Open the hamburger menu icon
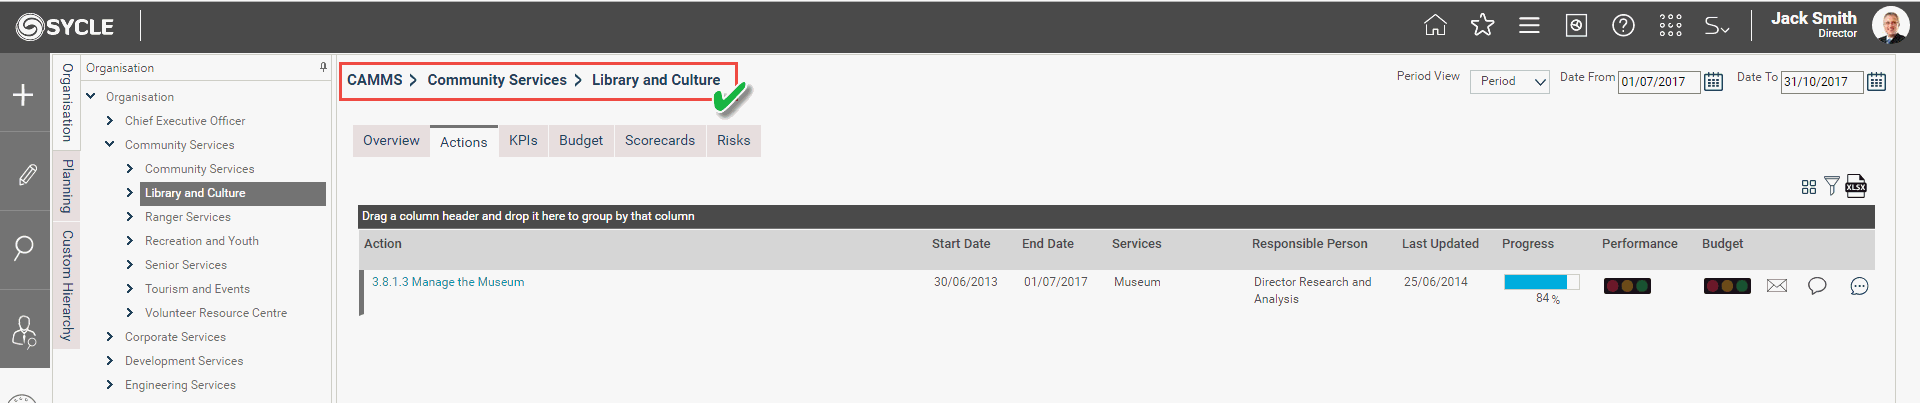 pos(1529,26)
